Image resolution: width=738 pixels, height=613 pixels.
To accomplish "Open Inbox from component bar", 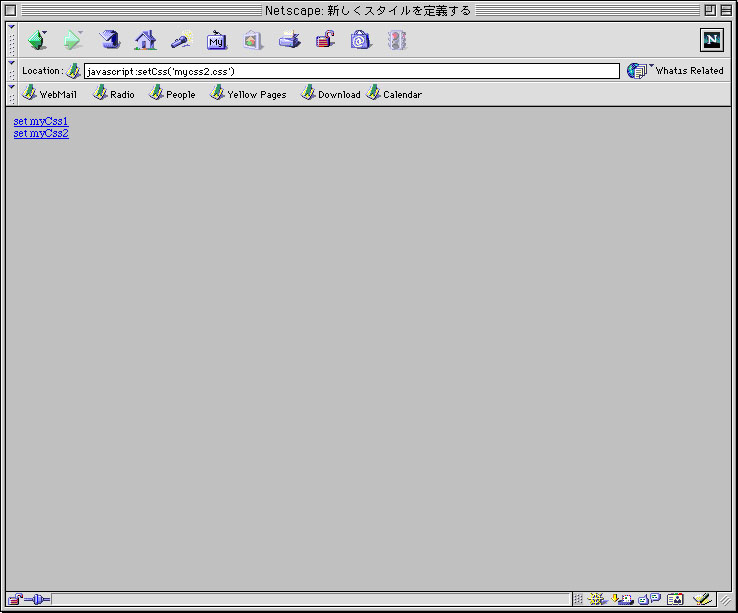I will coord(622,599).
